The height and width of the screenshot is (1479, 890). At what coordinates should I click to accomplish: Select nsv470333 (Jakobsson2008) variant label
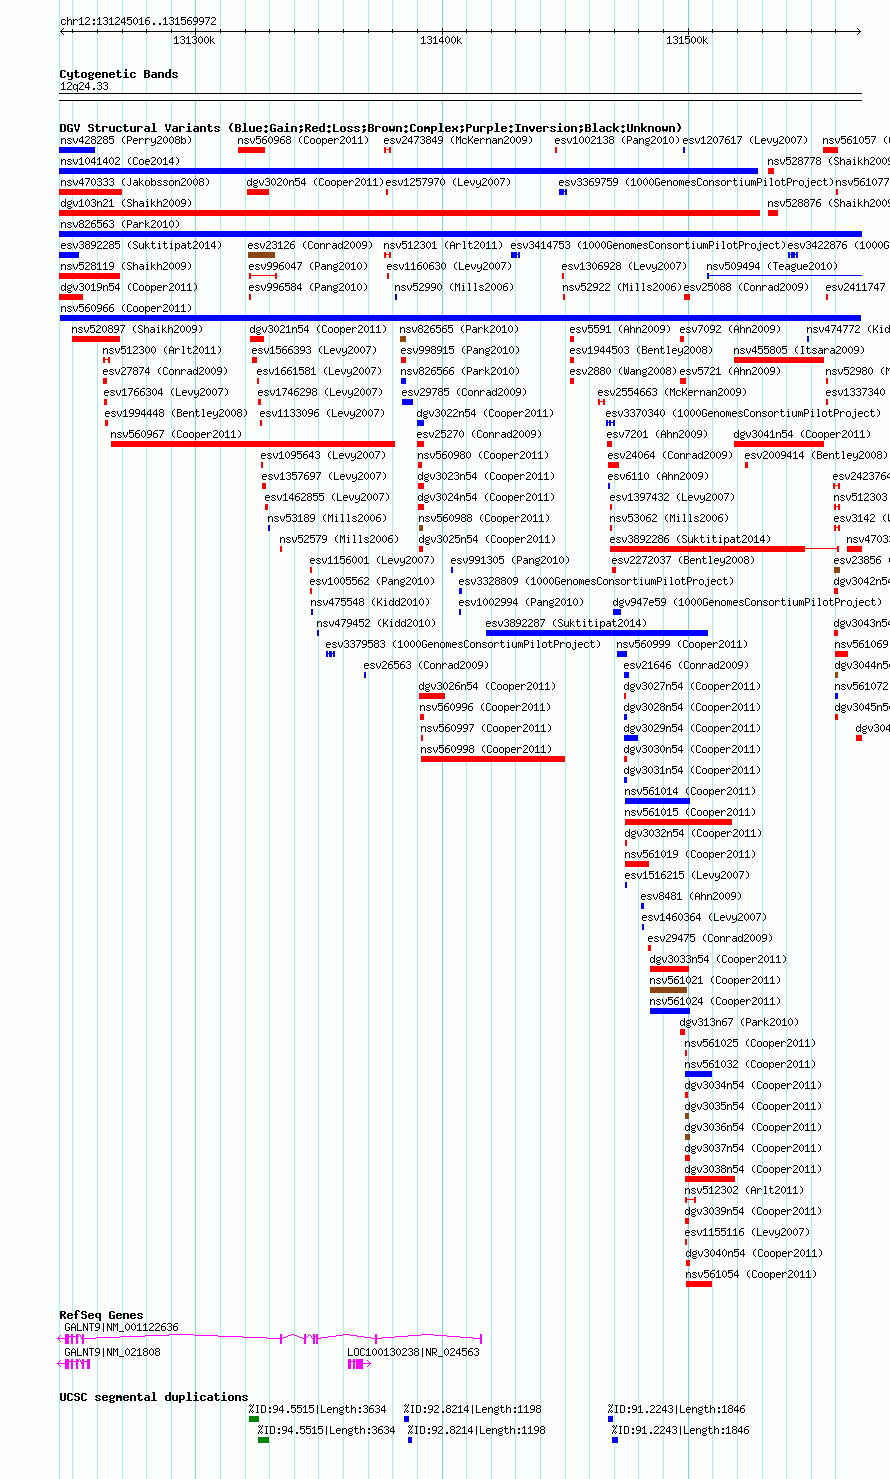pyautogui.click(x=135, y=183)
